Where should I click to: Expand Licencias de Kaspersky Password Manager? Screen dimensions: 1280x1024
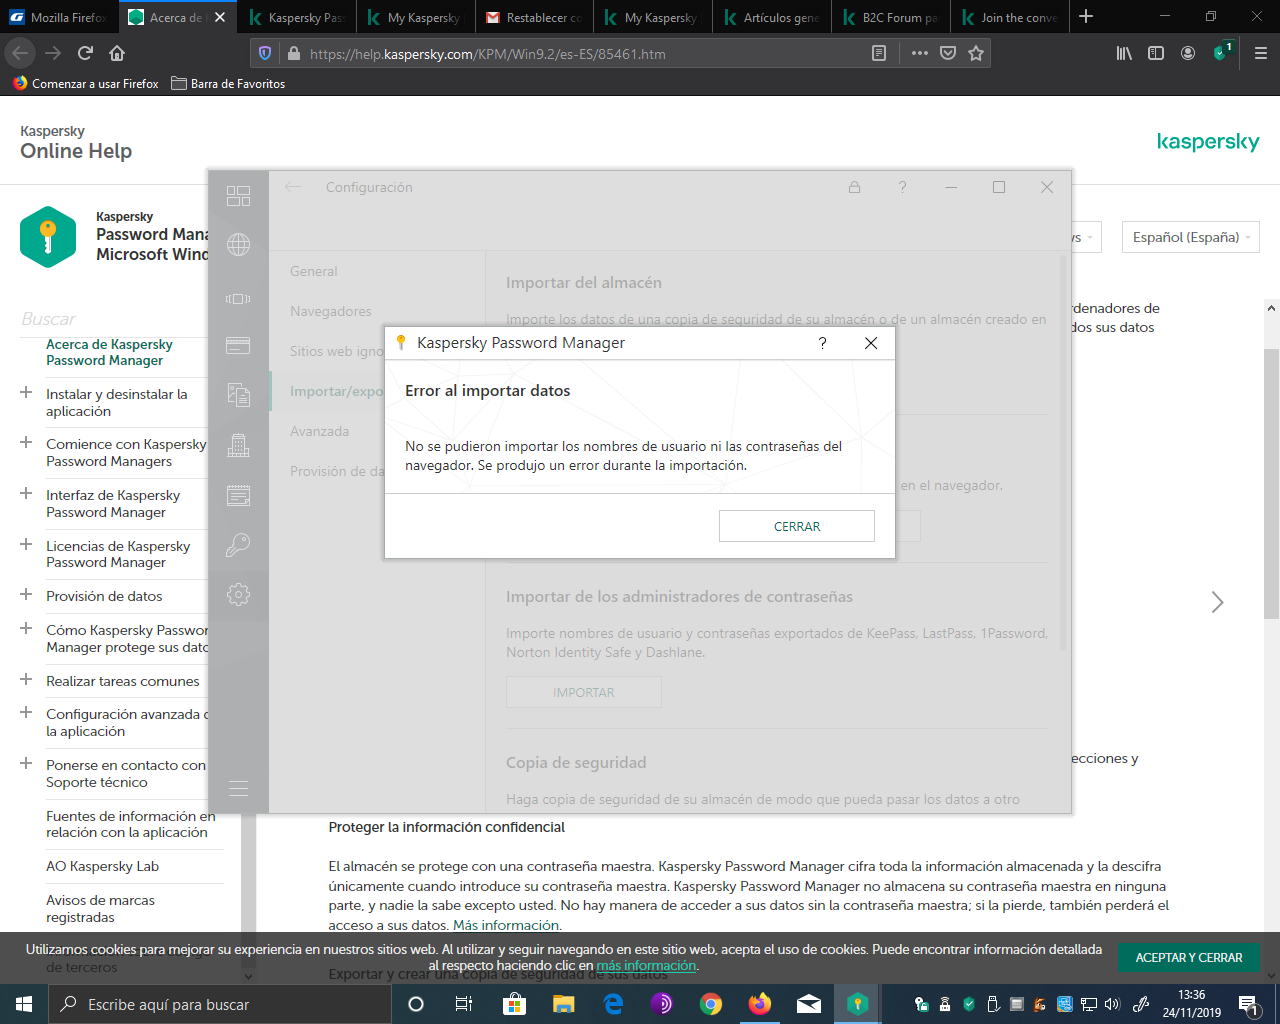click(x=26, y=544)
